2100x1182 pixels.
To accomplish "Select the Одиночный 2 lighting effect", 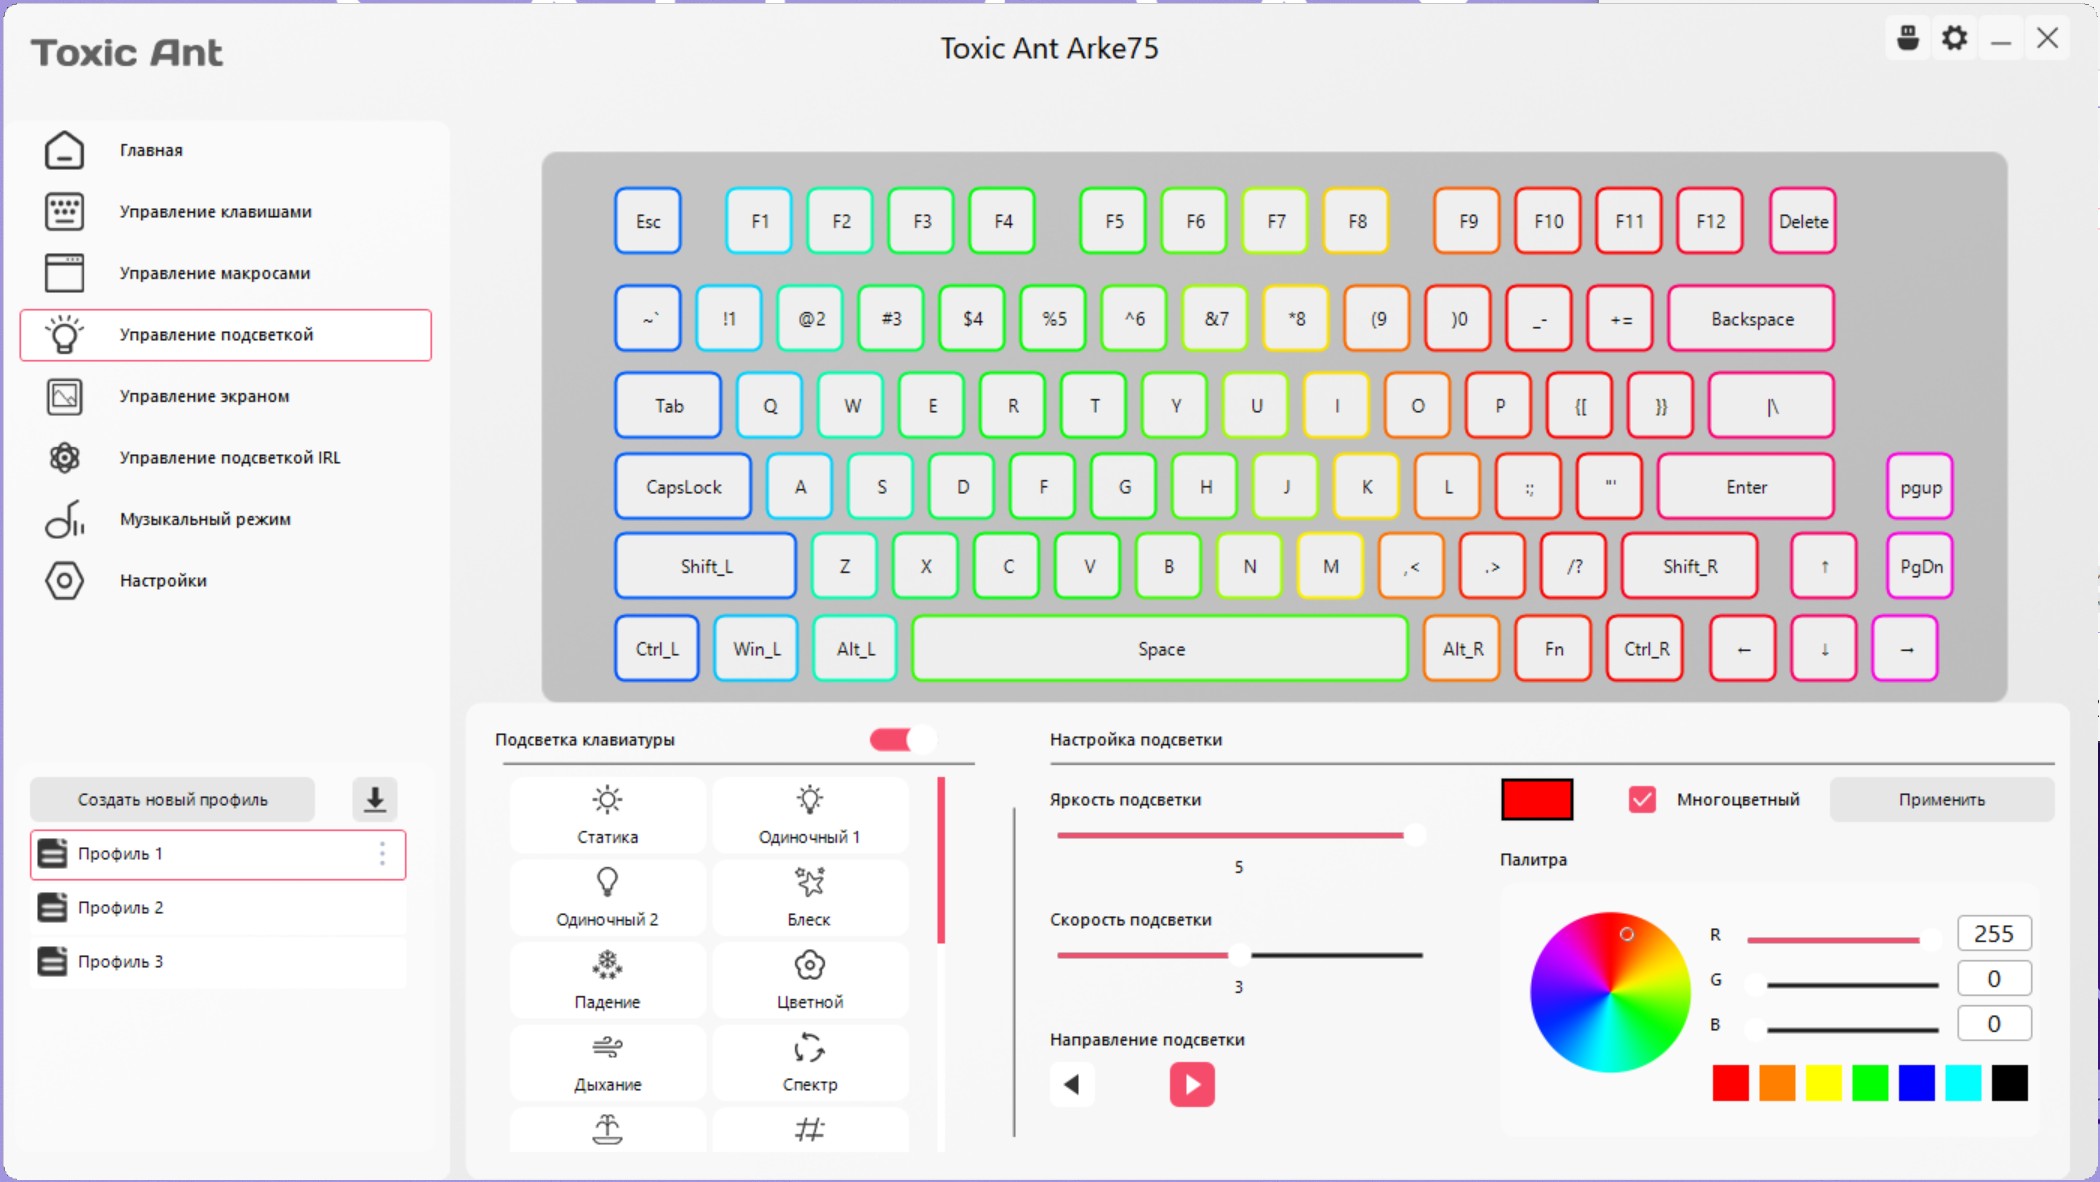I will pyautogui.click(x=607, y=899).
